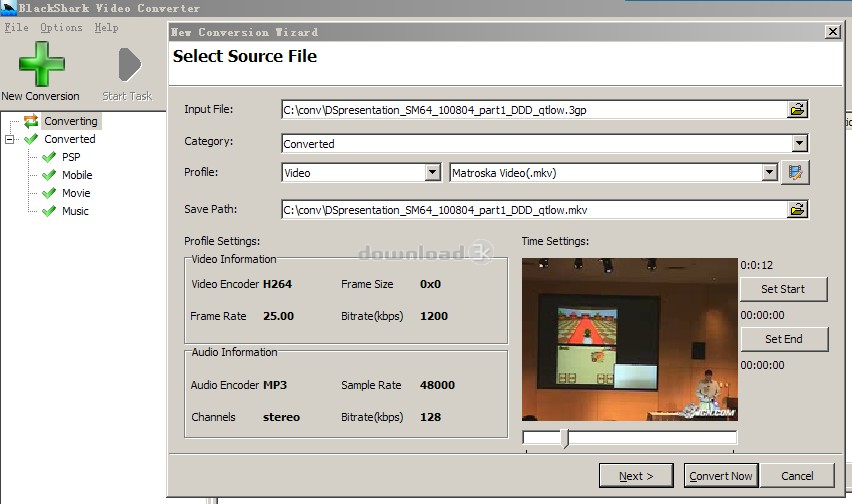Click the check icon beside PSP
Viewport: 852px width, 504px height.
coord(49,157)
